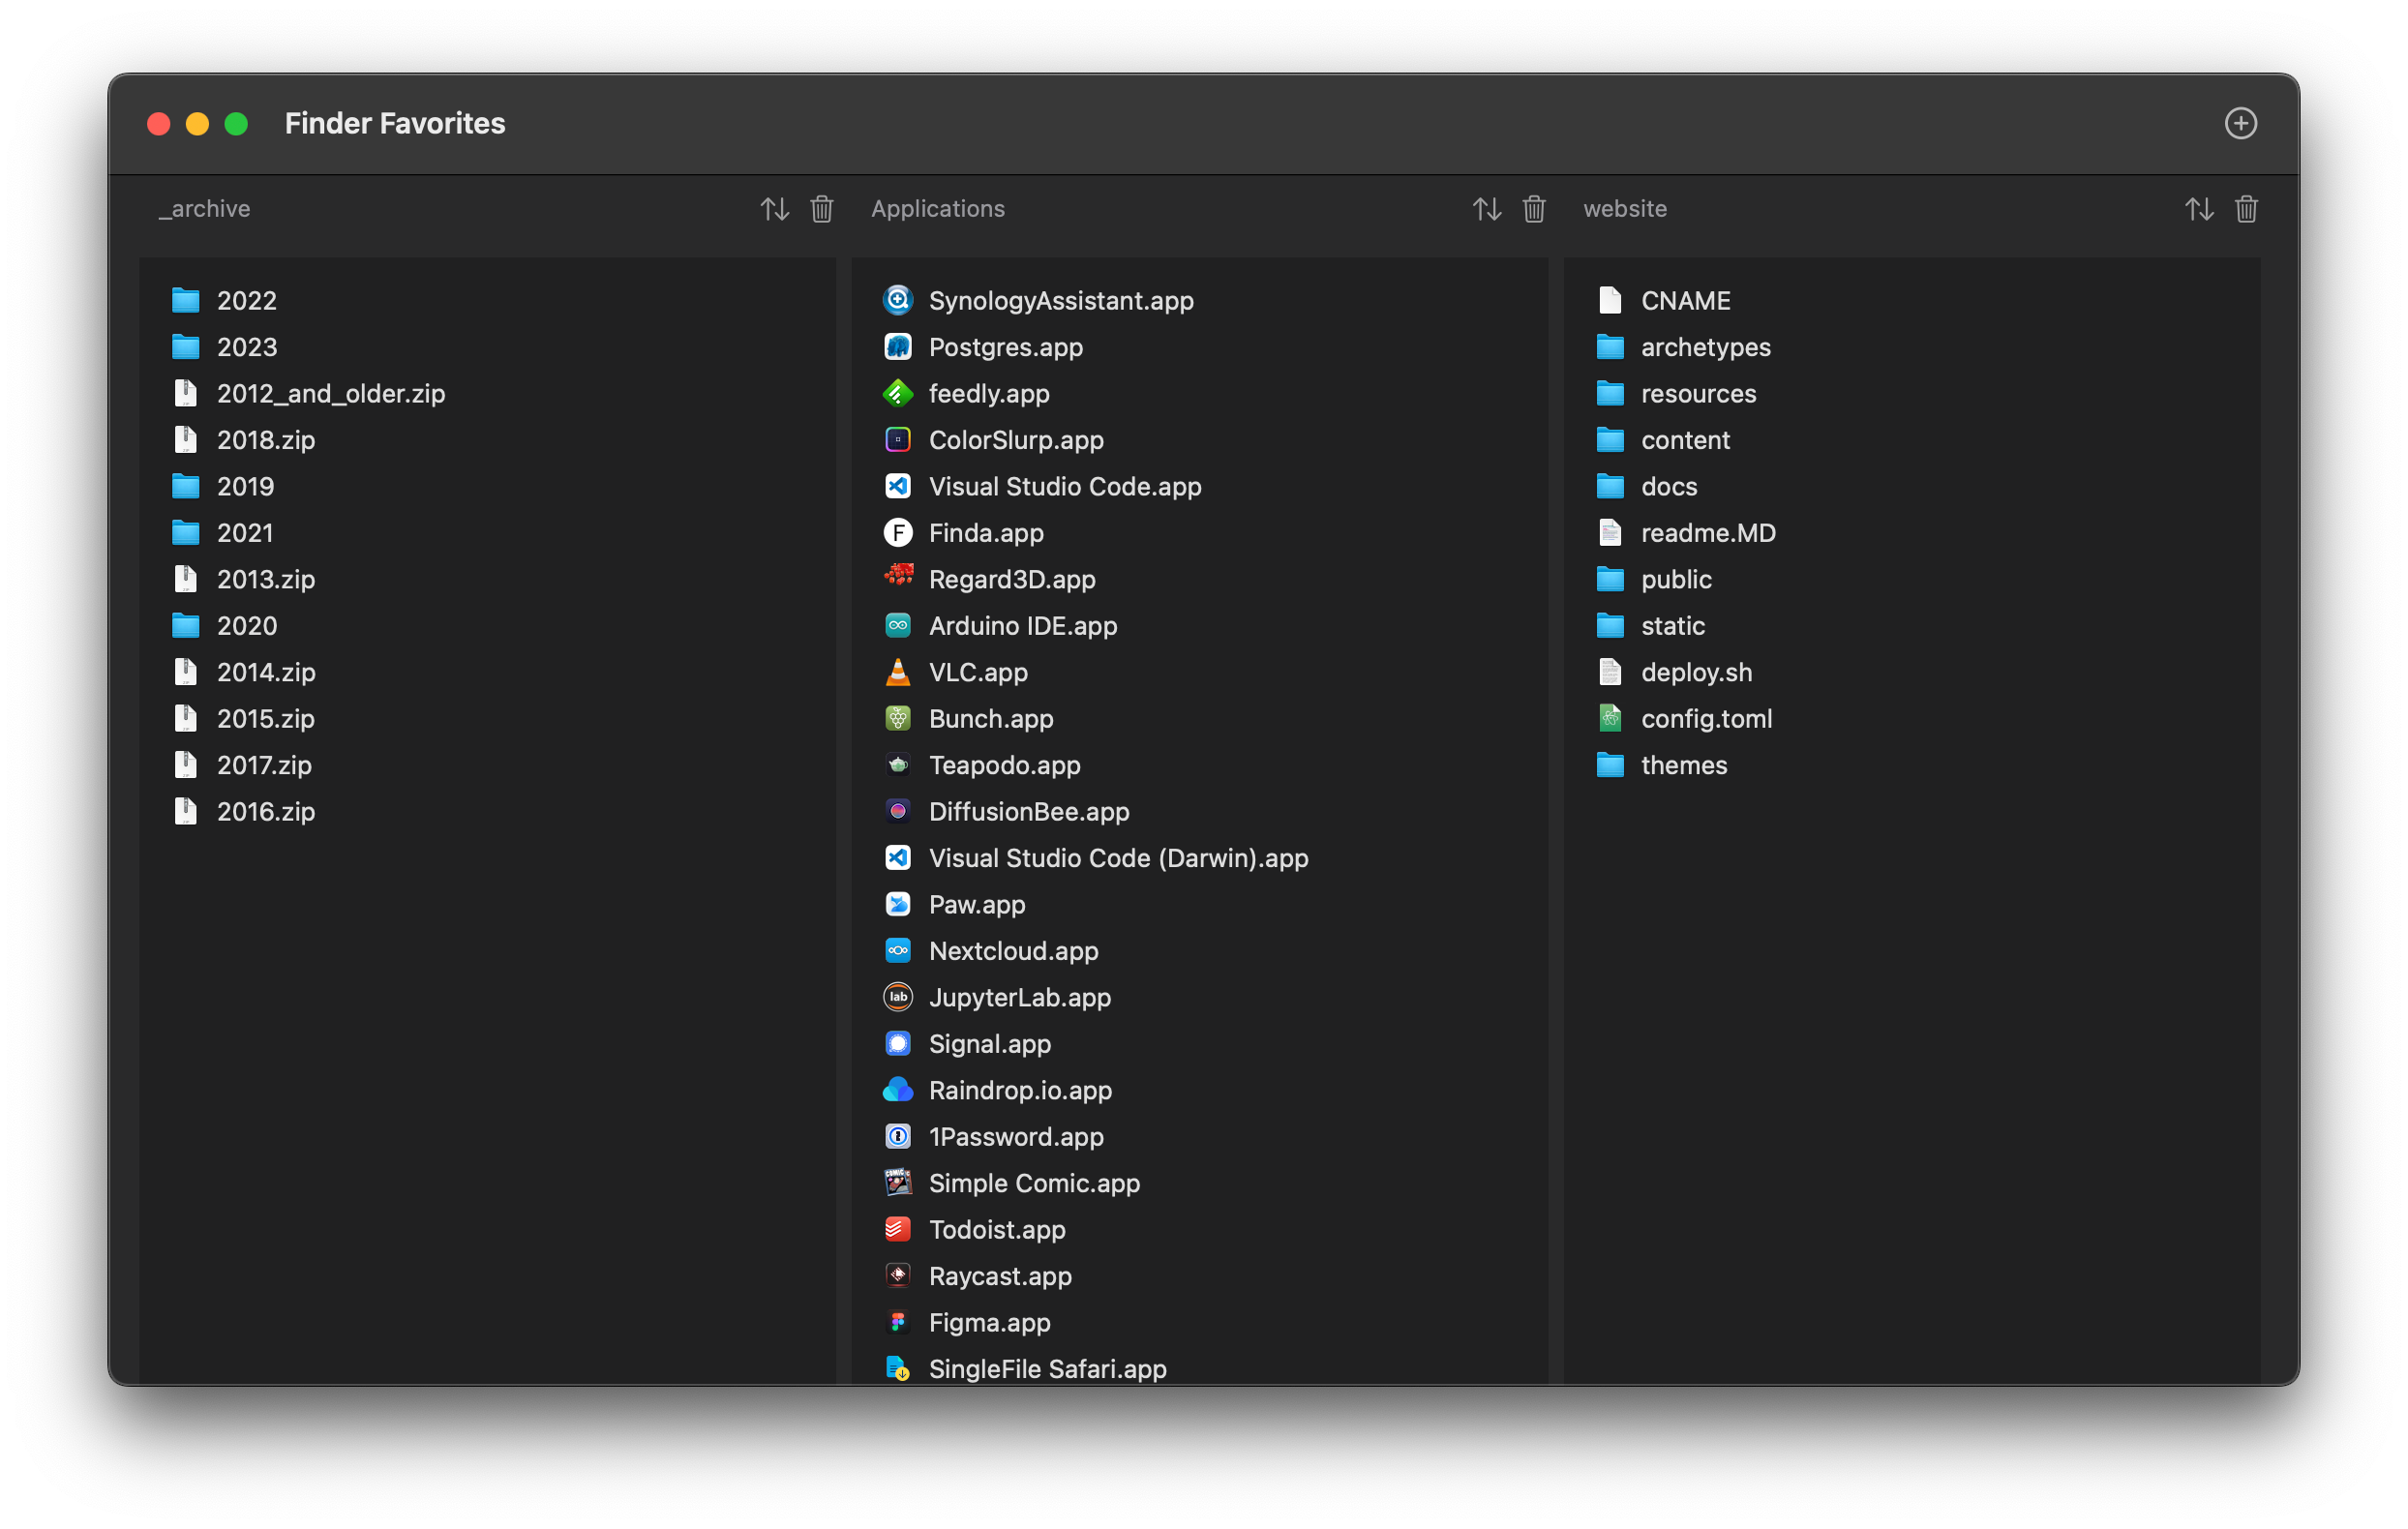Click the Figma app icon
Screen dimensions: 2408x1529
[x=898, y=1322]
